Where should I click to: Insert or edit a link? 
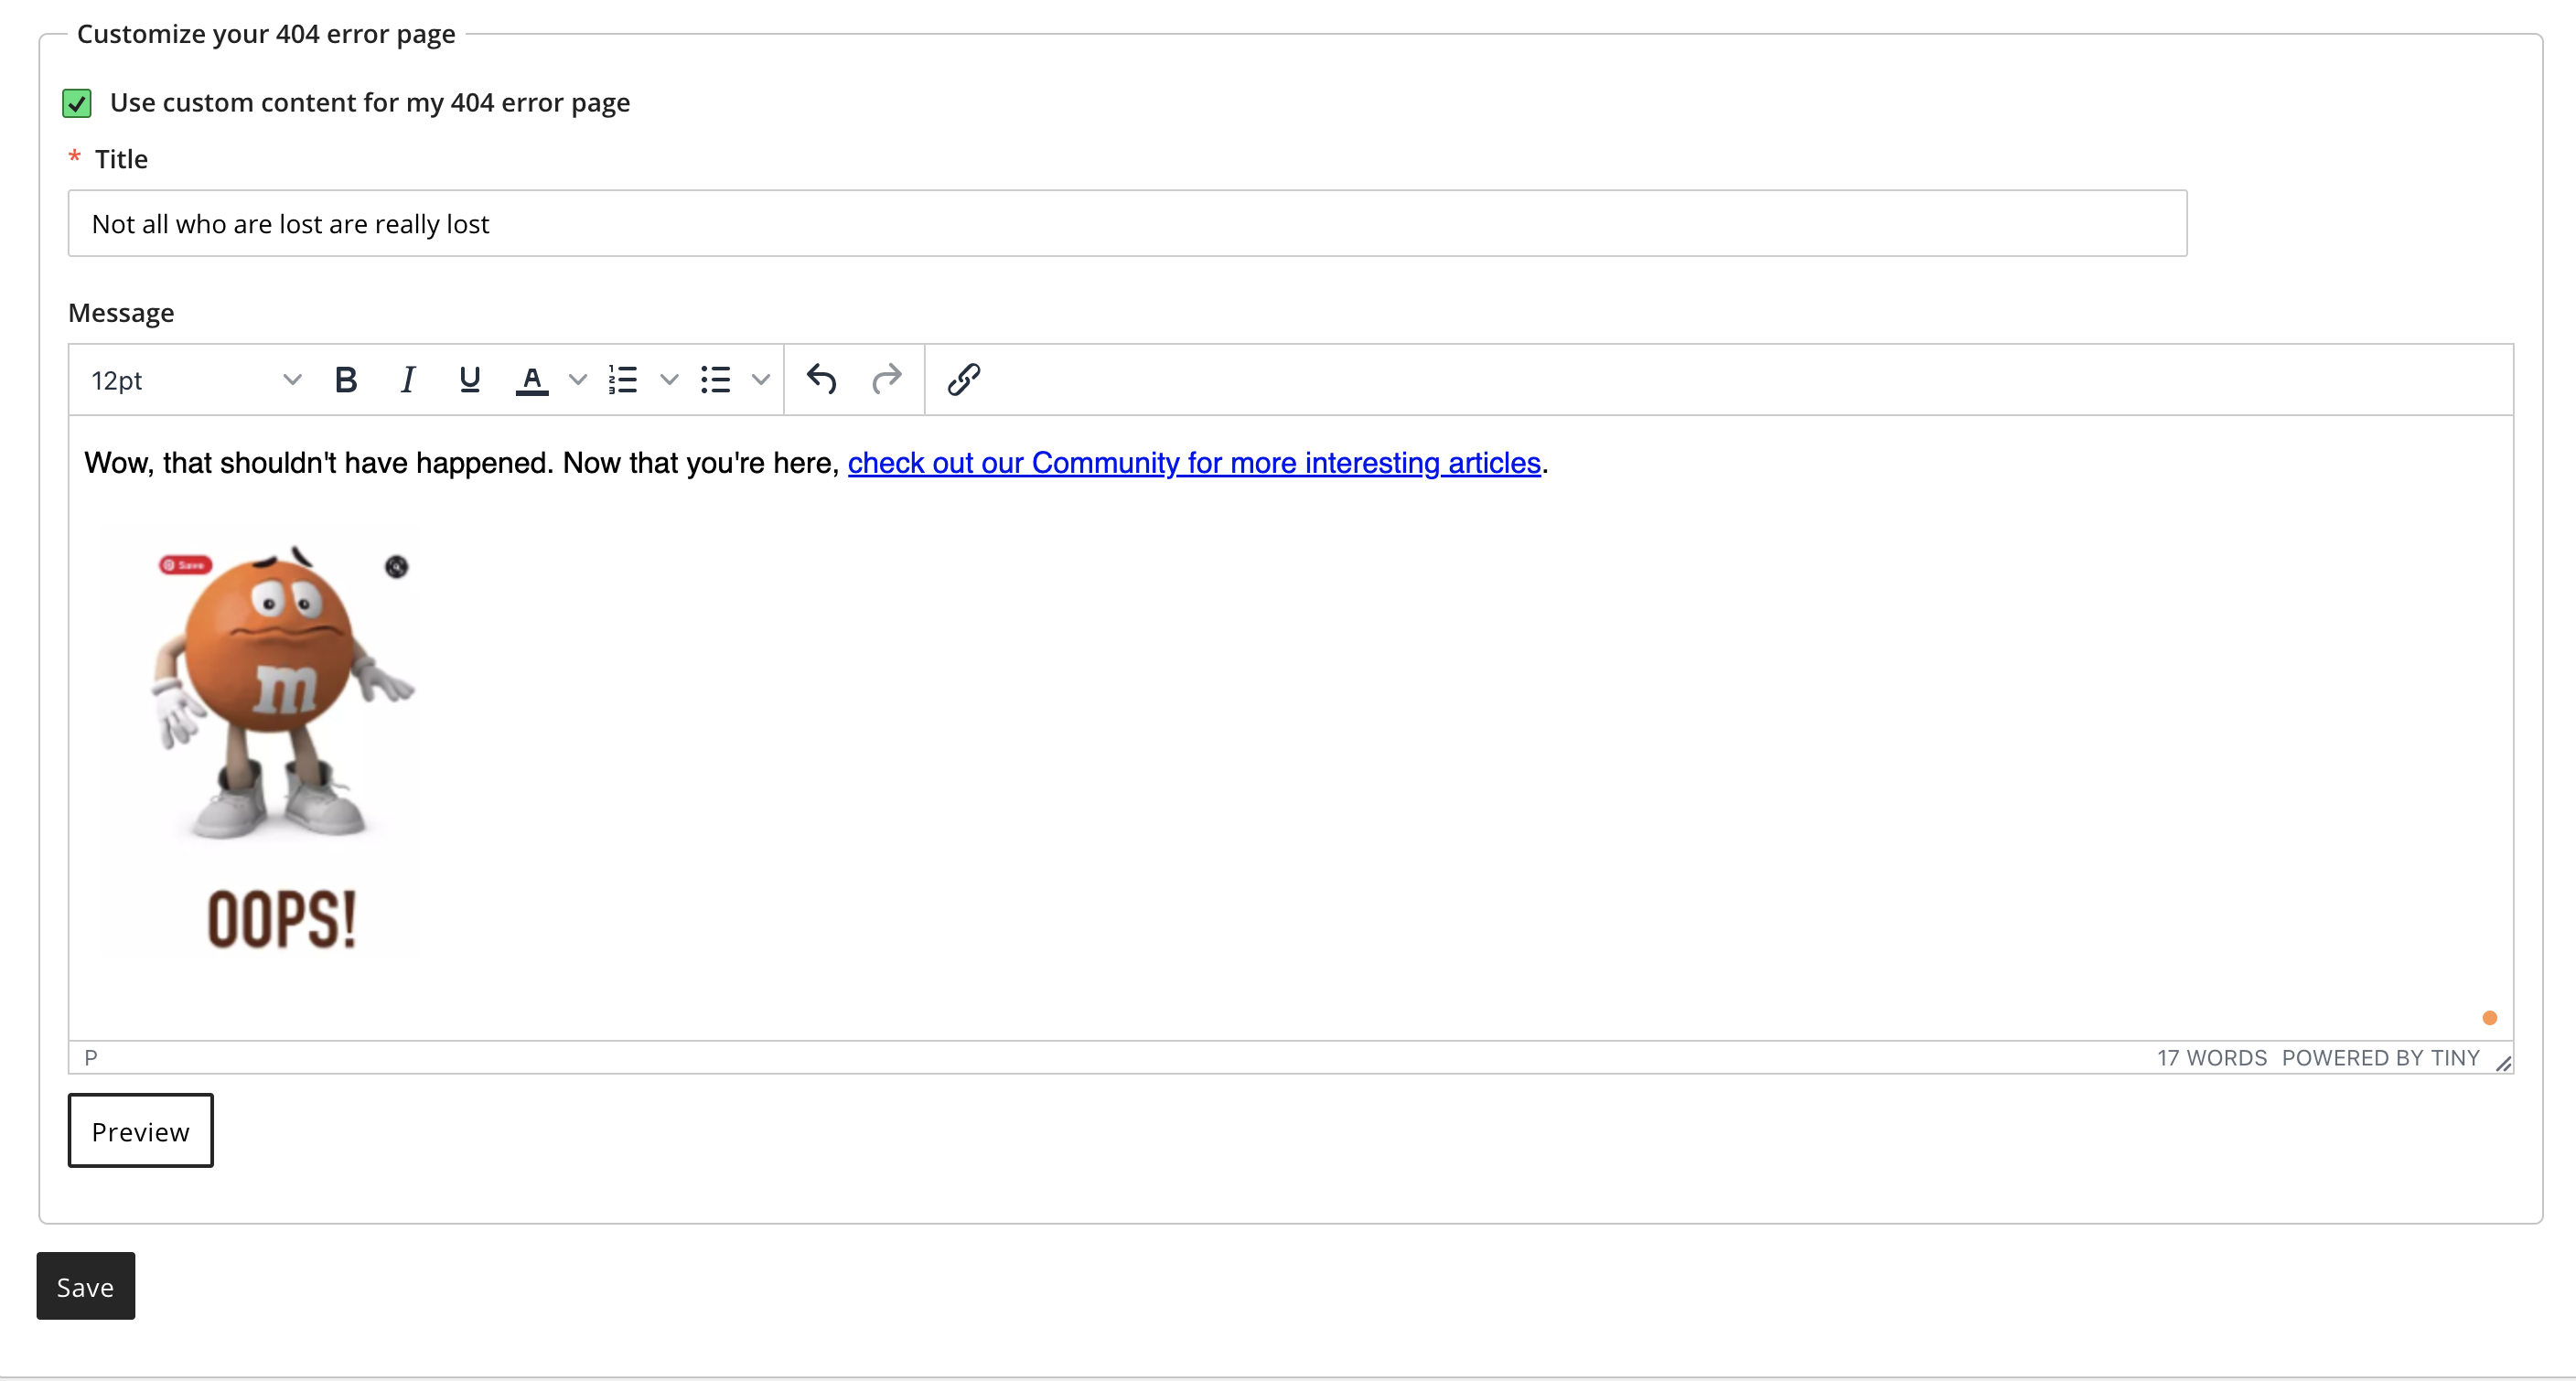(x=963, y=380)
